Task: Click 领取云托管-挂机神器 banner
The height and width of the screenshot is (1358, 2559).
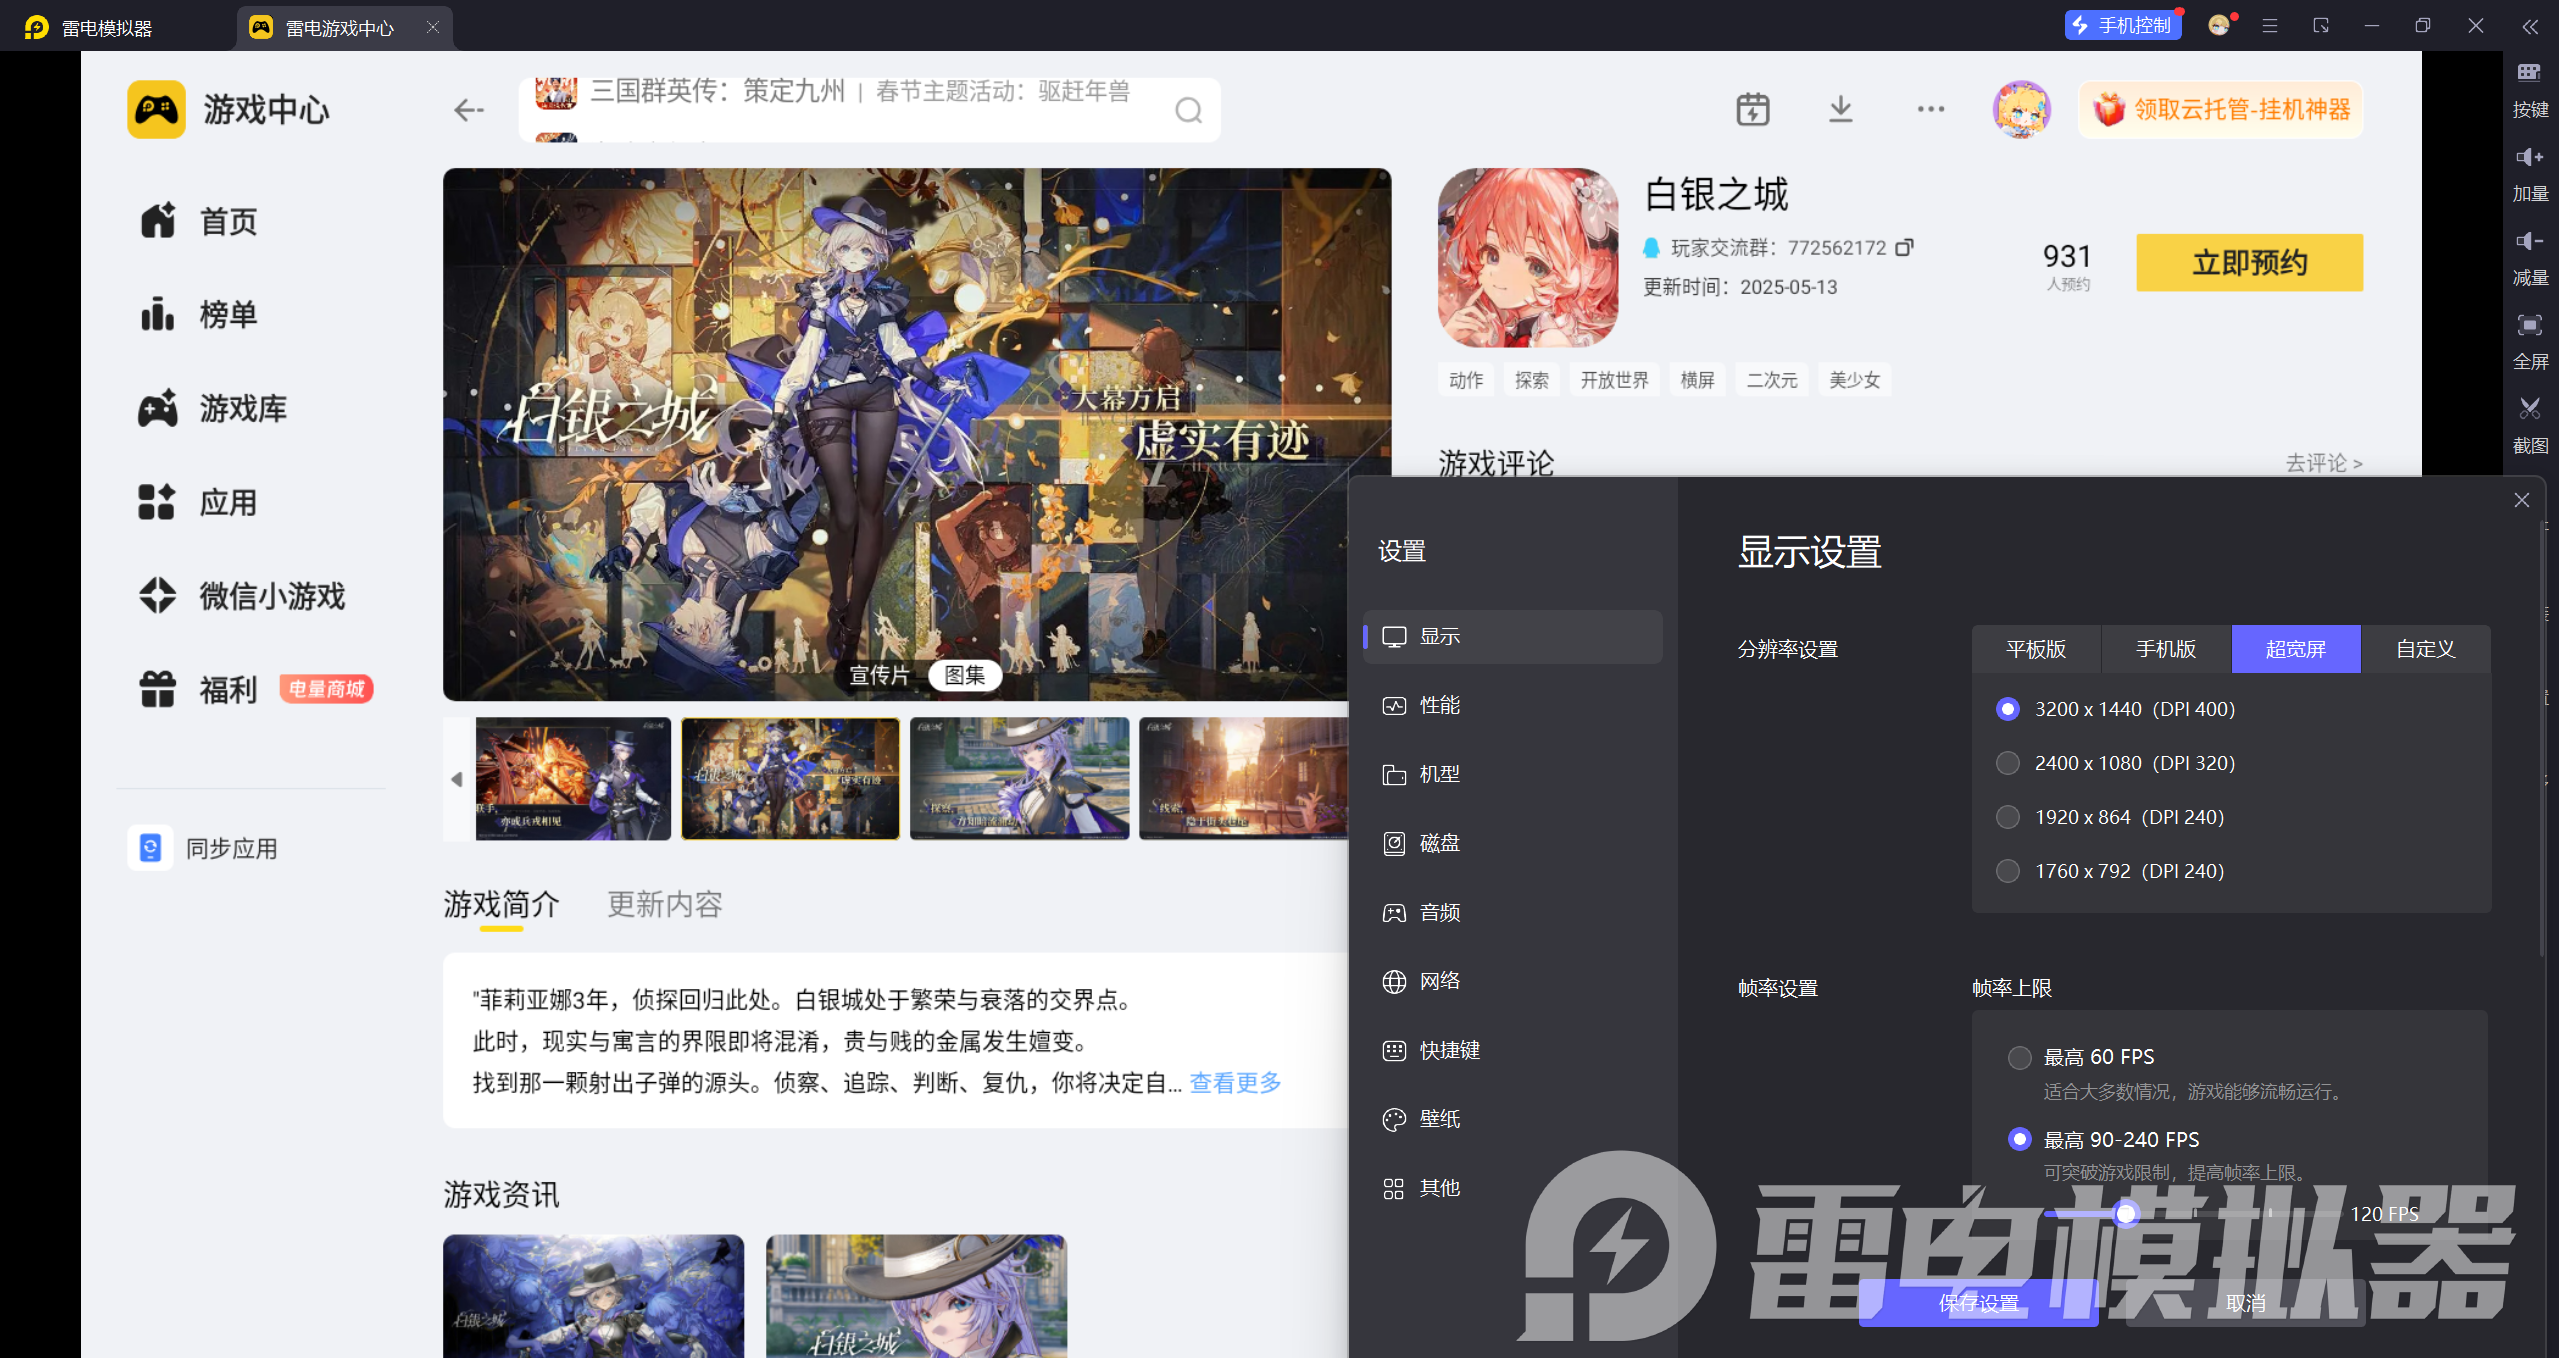Action: click(2221, 109)
